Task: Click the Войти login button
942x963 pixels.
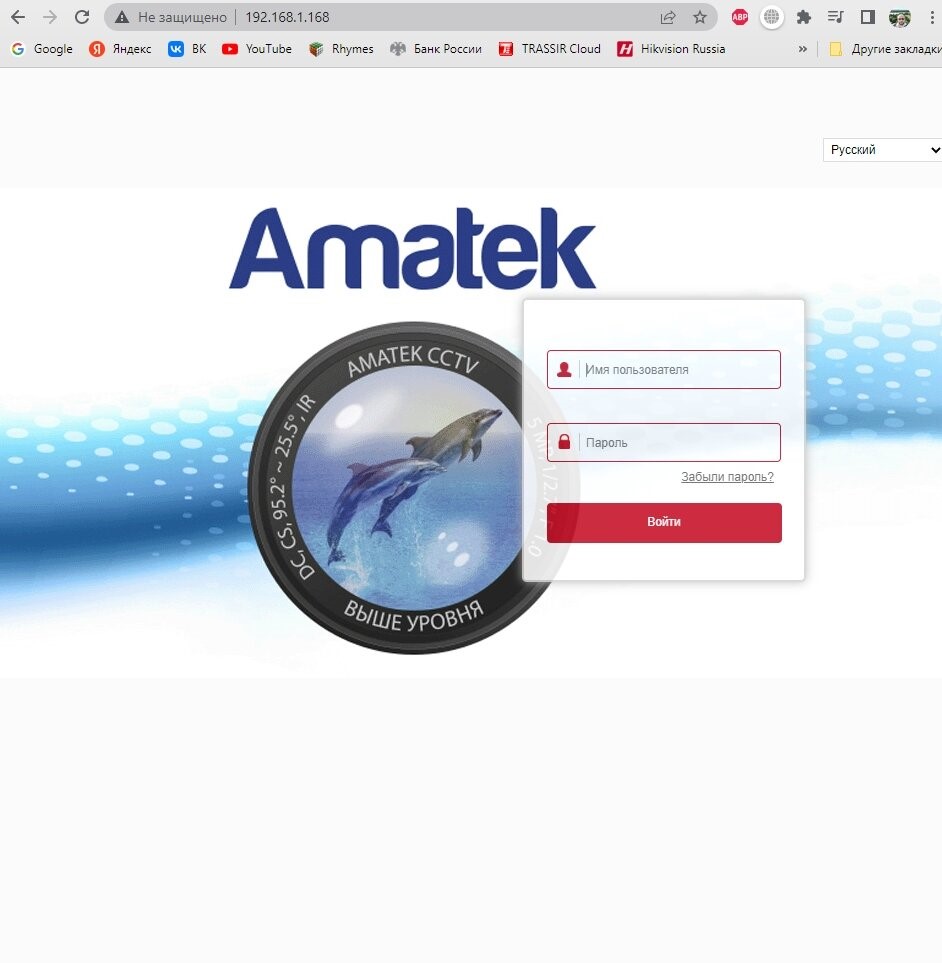Action: click(664, 523)
